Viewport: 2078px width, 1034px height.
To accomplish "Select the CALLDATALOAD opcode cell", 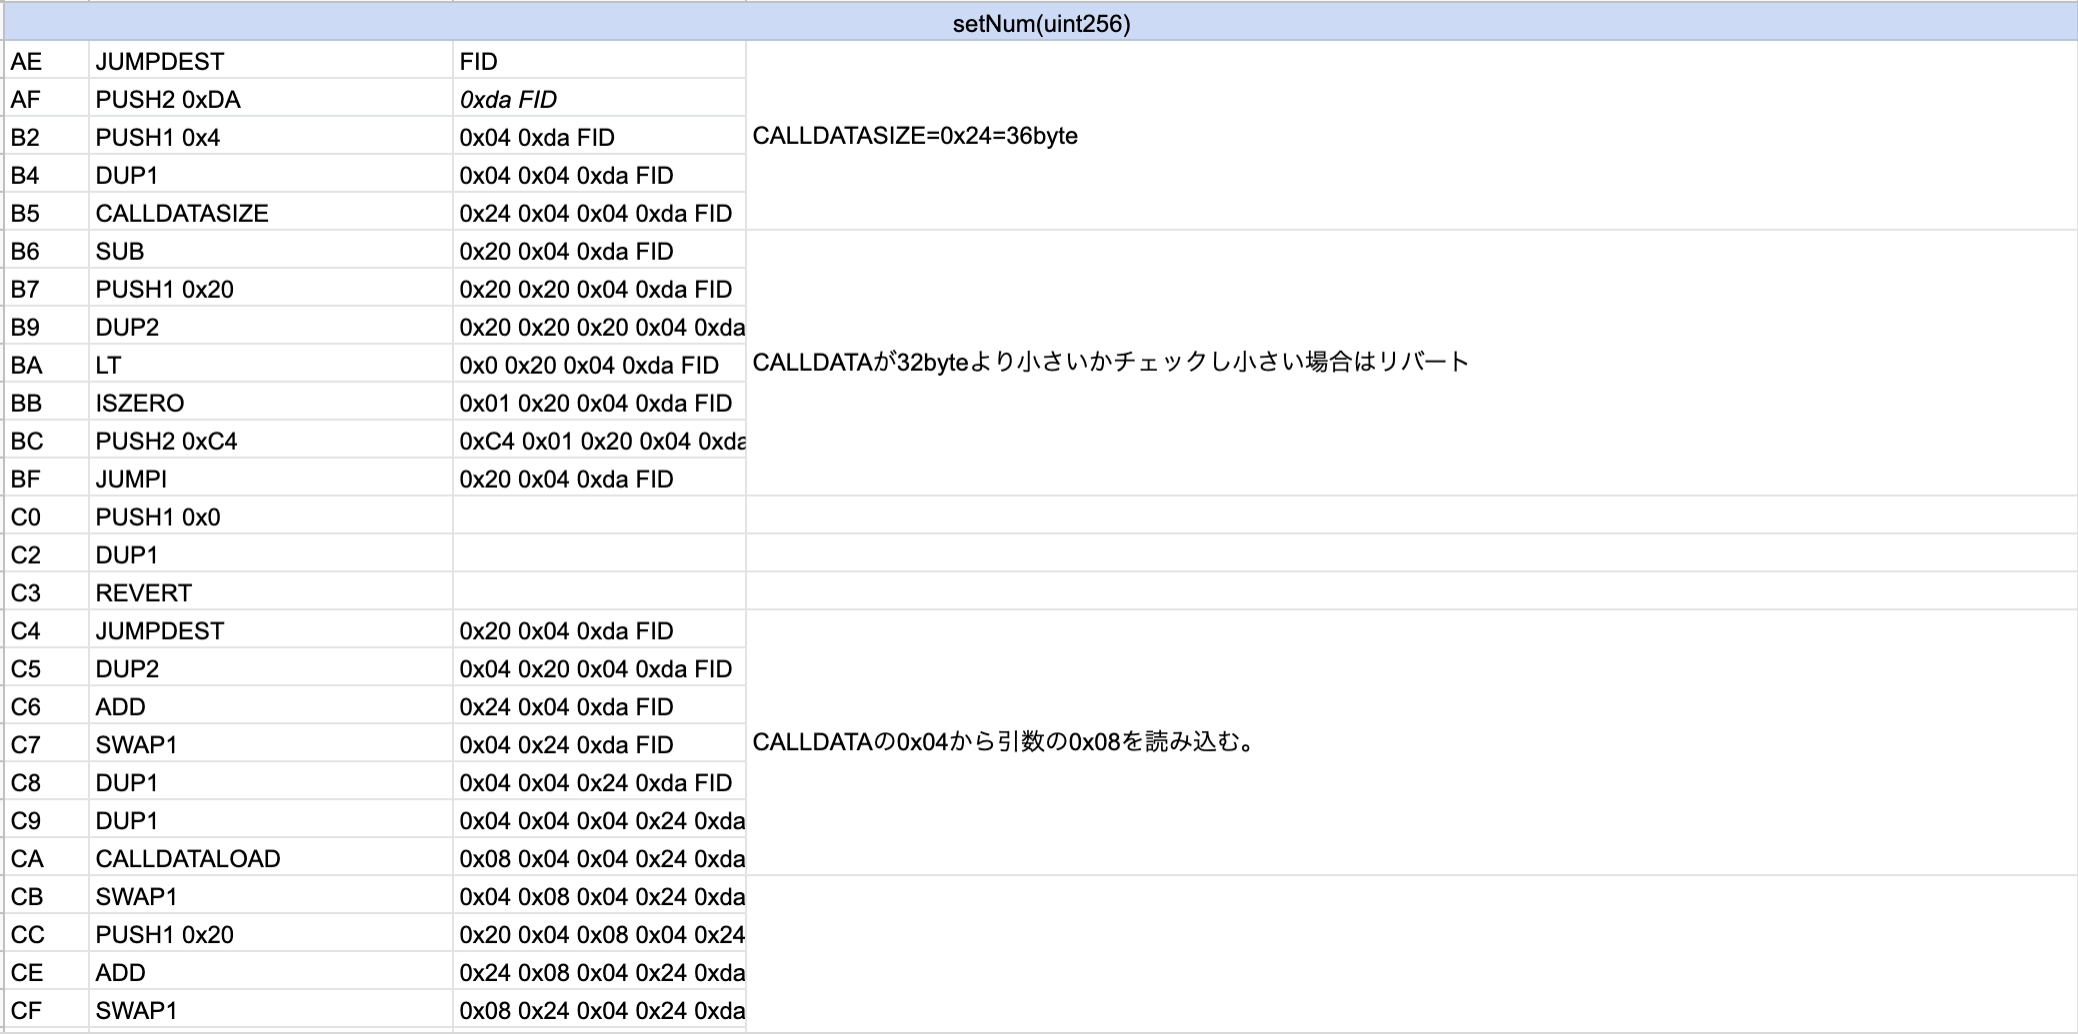I will pyautogui.click(x=270, y=859).
